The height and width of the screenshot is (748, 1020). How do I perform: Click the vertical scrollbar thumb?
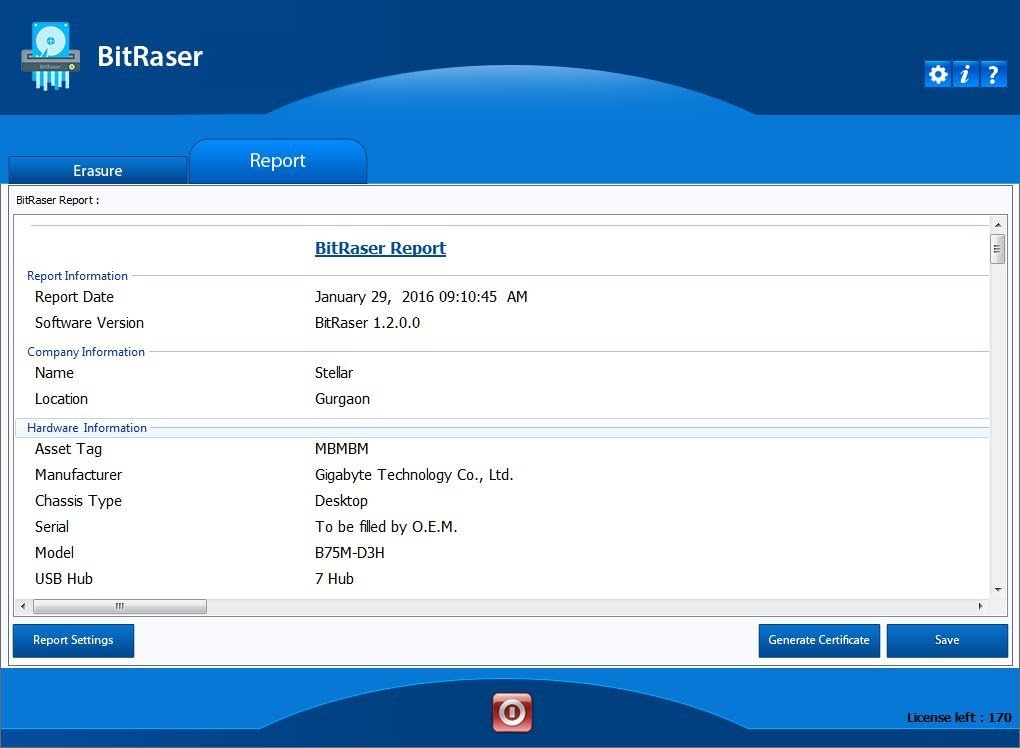(997, 248)
